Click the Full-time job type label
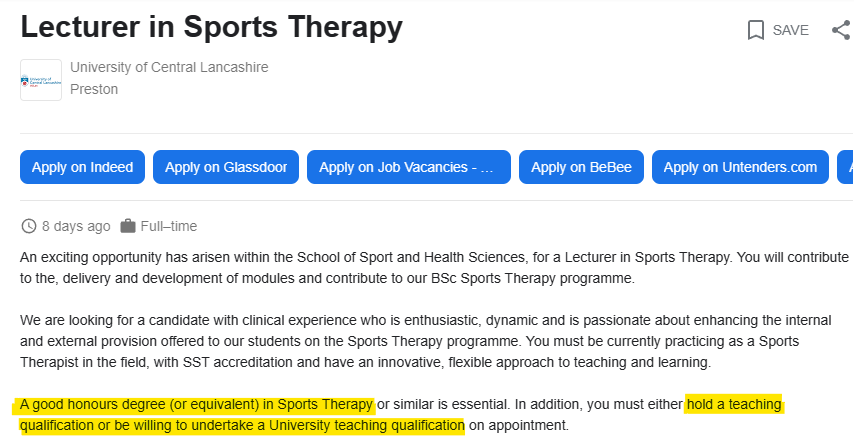 [169, 226]
